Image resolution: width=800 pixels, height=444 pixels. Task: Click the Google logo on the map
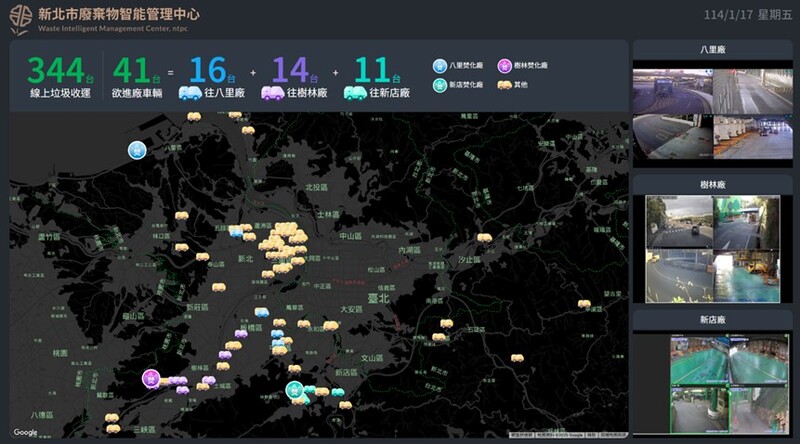coord(26,432)
